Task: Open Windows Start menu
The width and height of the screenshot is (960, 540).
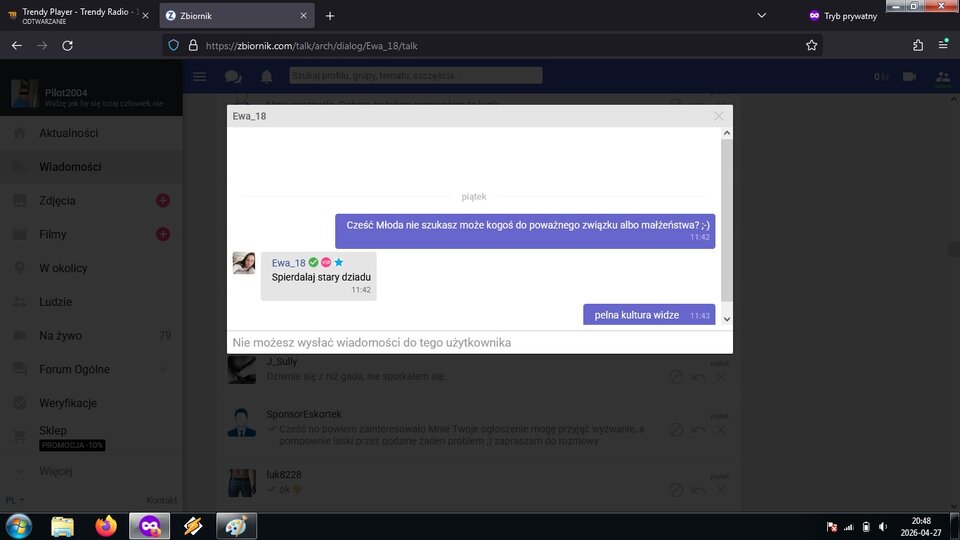Action: point(18,526)
